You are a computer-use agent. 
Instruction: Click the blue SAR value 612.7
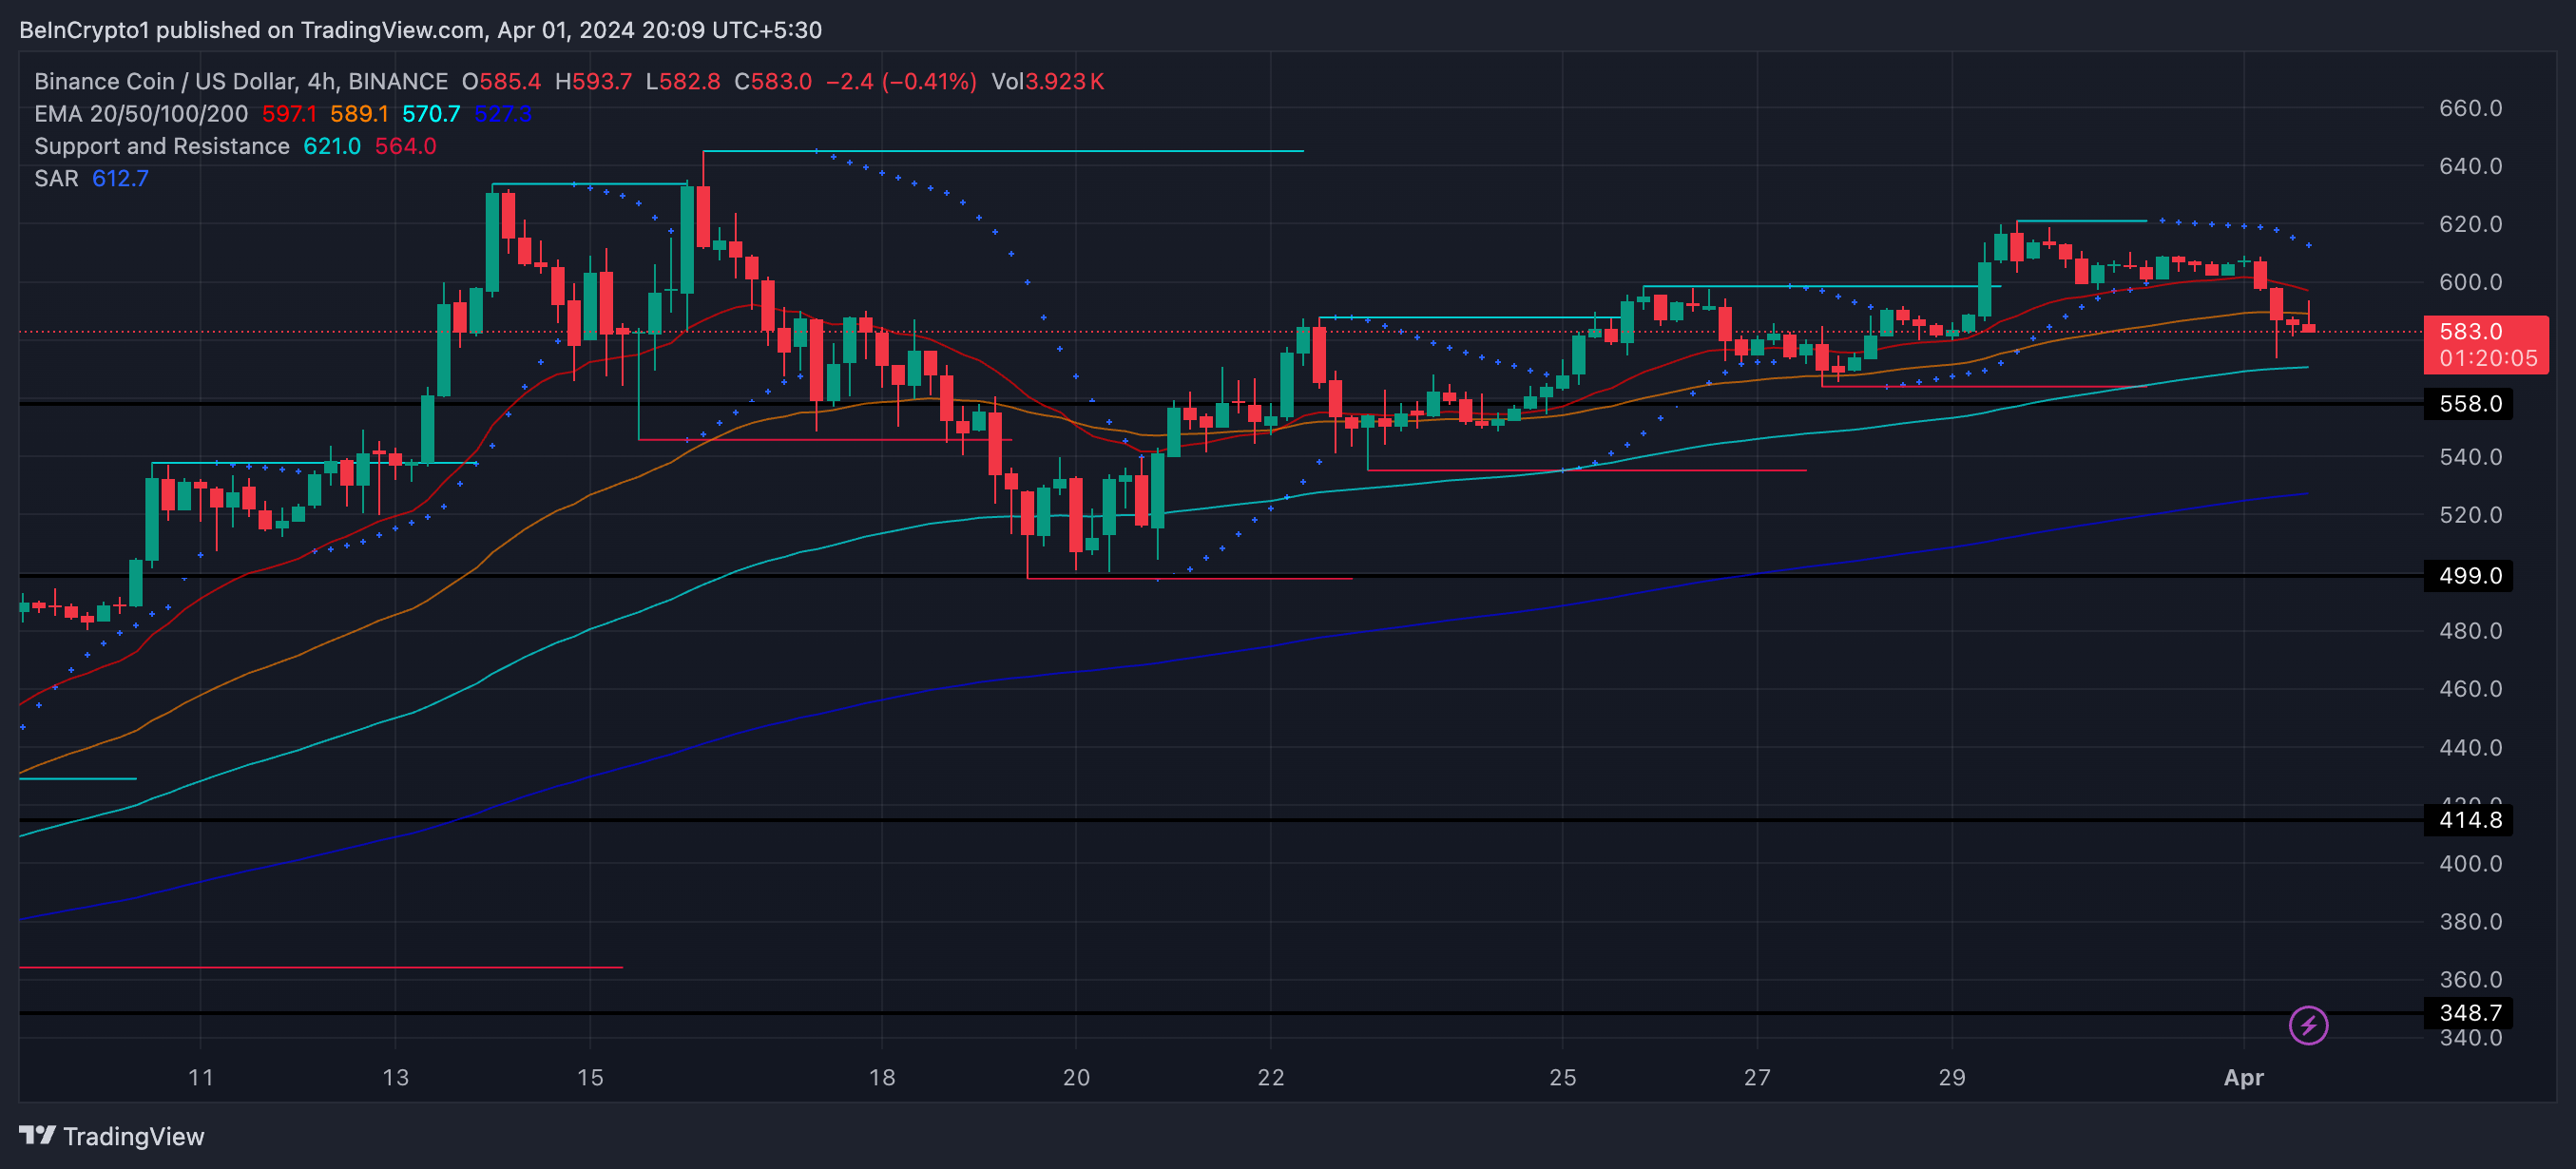click(120, 178)
